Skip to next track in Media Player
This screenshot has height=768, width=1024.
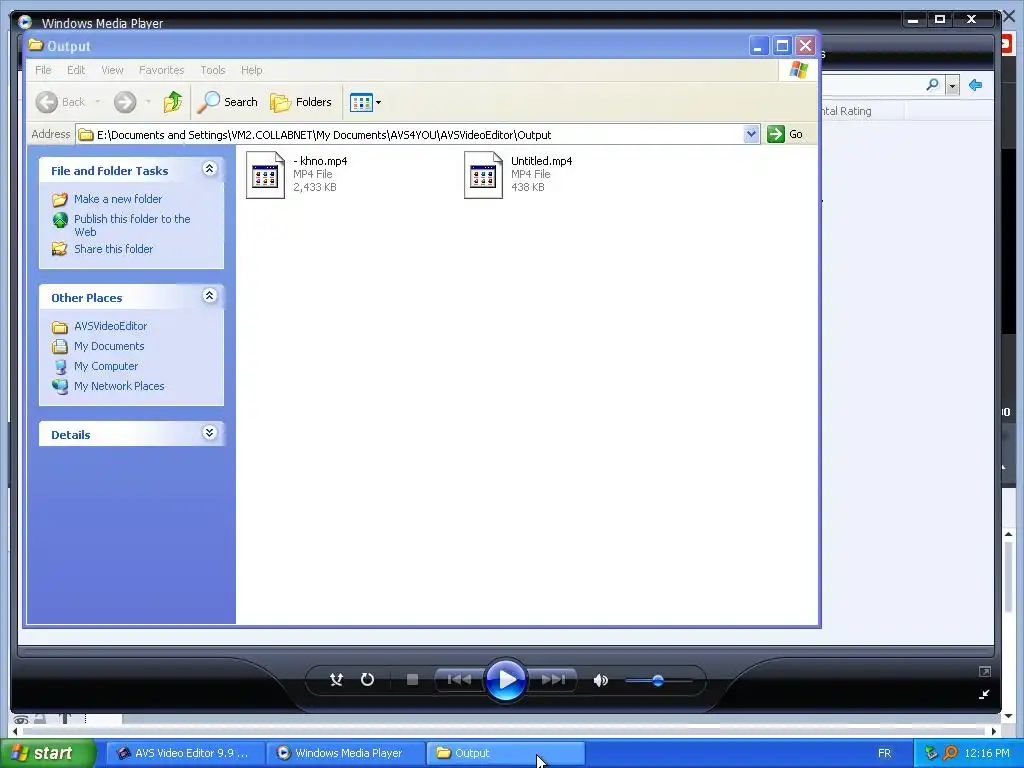[x=553, y=680]
